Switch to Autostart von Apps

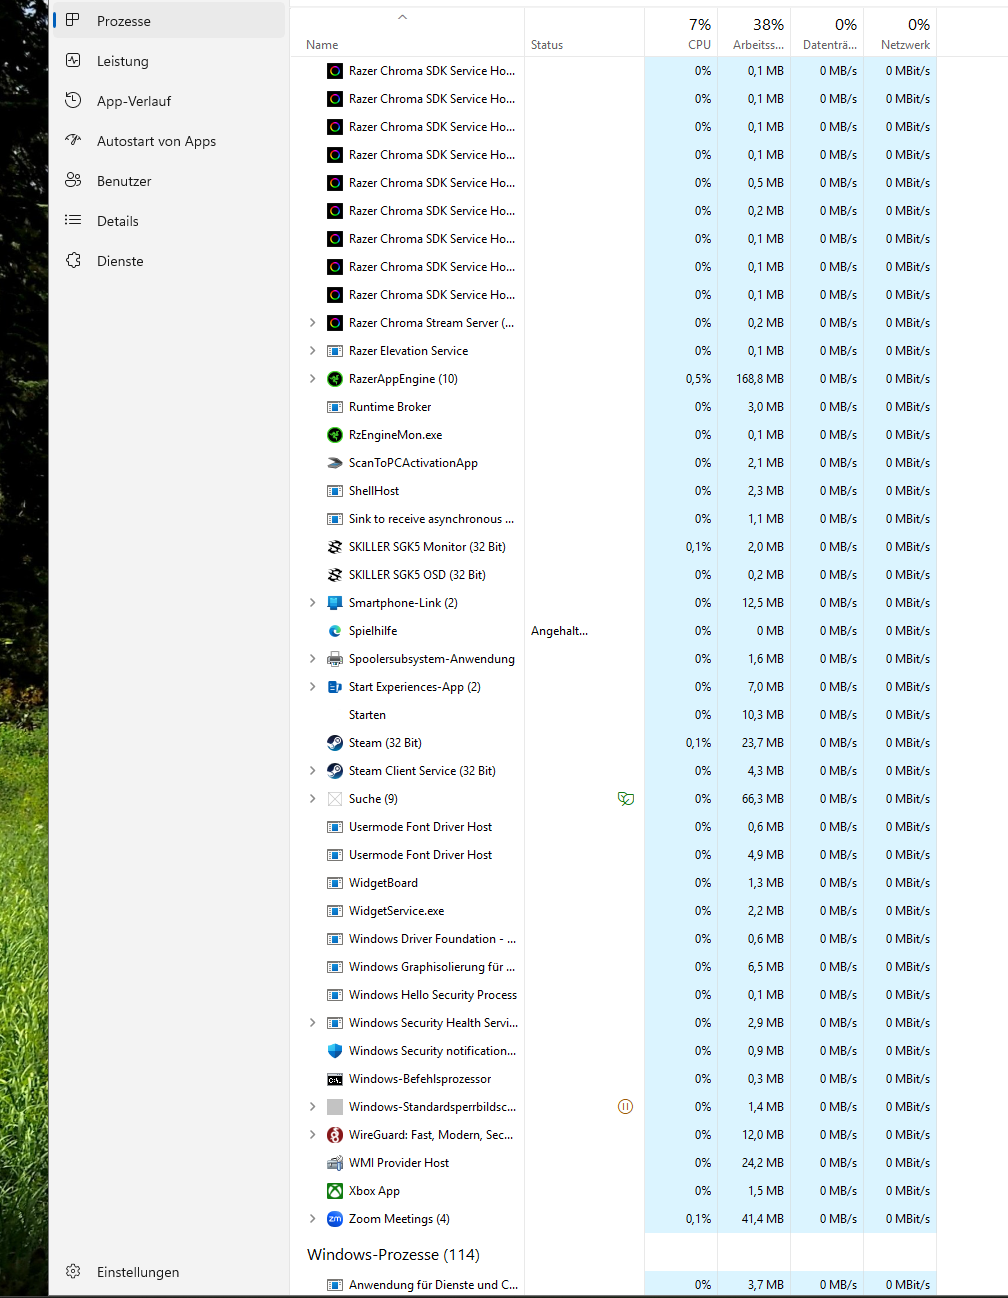coord(169,141)
